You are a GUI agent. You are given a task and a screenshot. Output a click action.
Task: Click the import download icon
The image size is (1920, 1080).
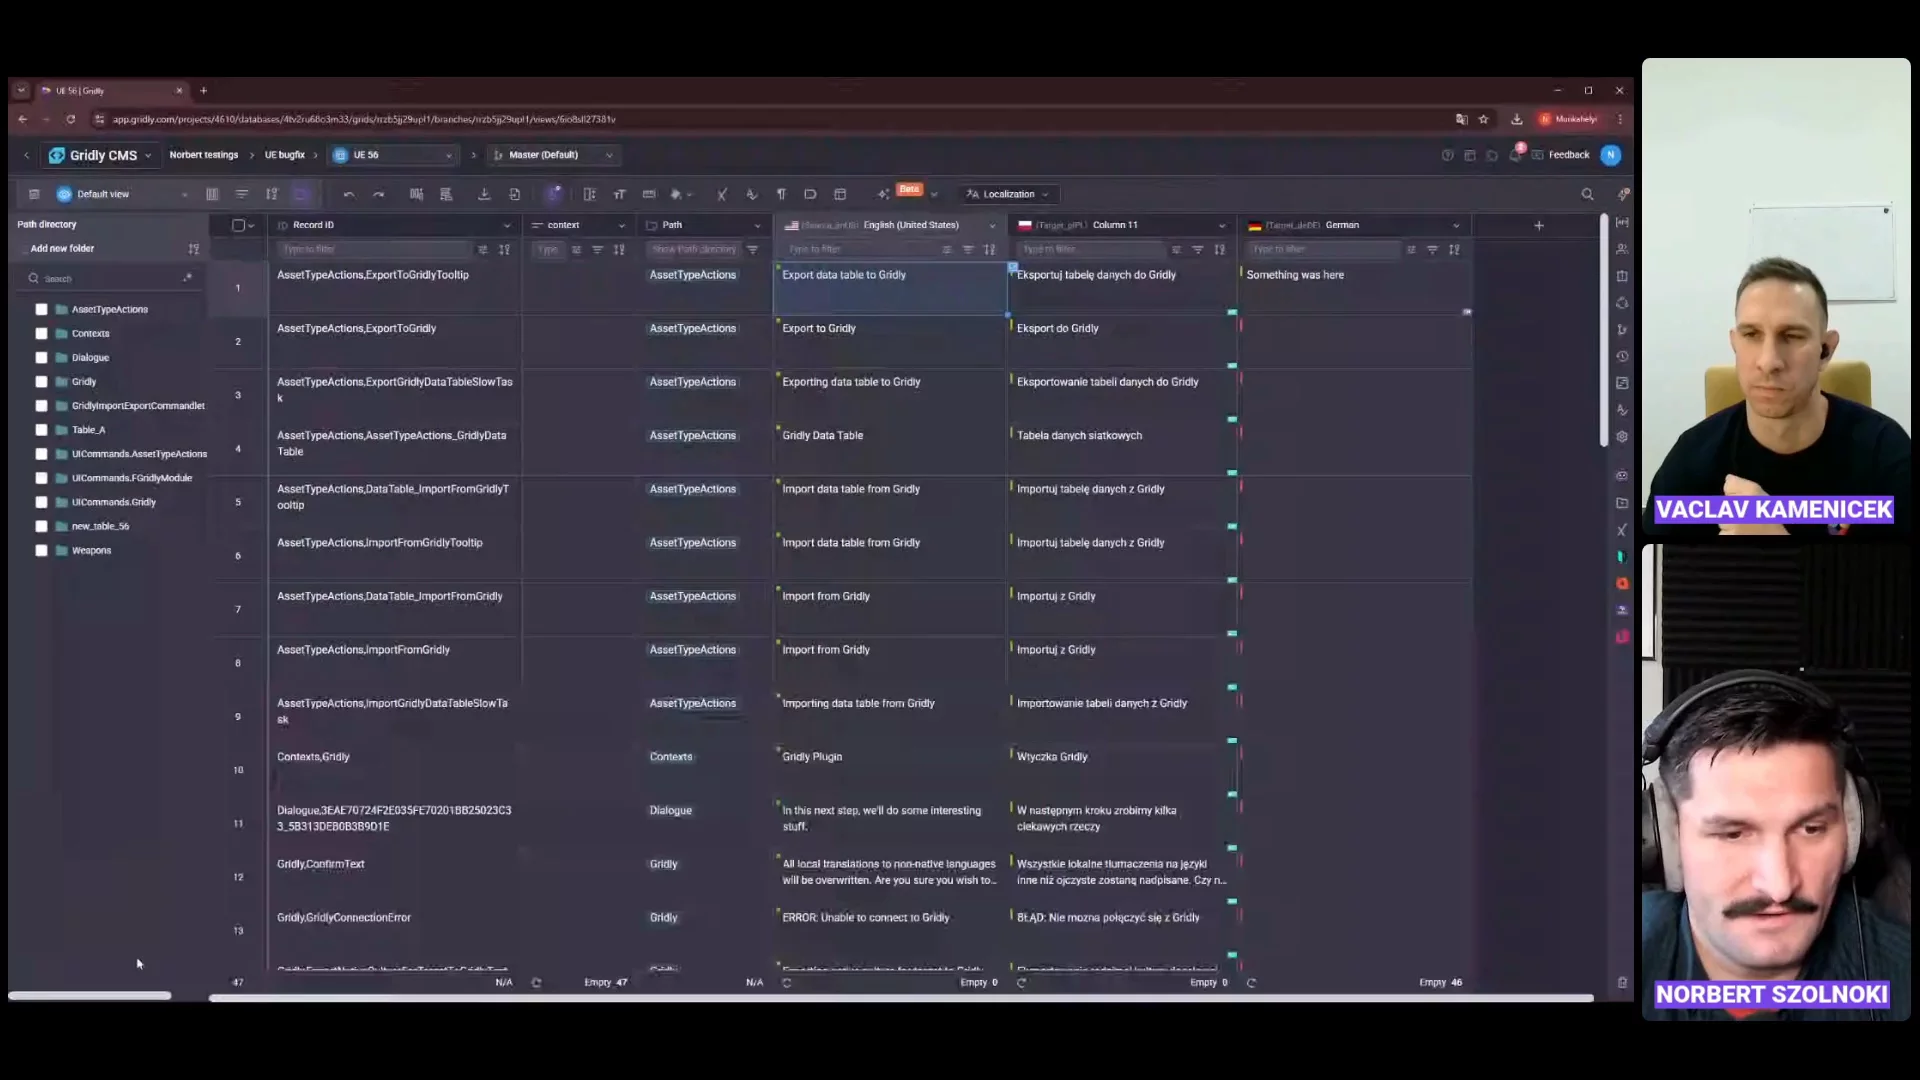click(484, 194)
